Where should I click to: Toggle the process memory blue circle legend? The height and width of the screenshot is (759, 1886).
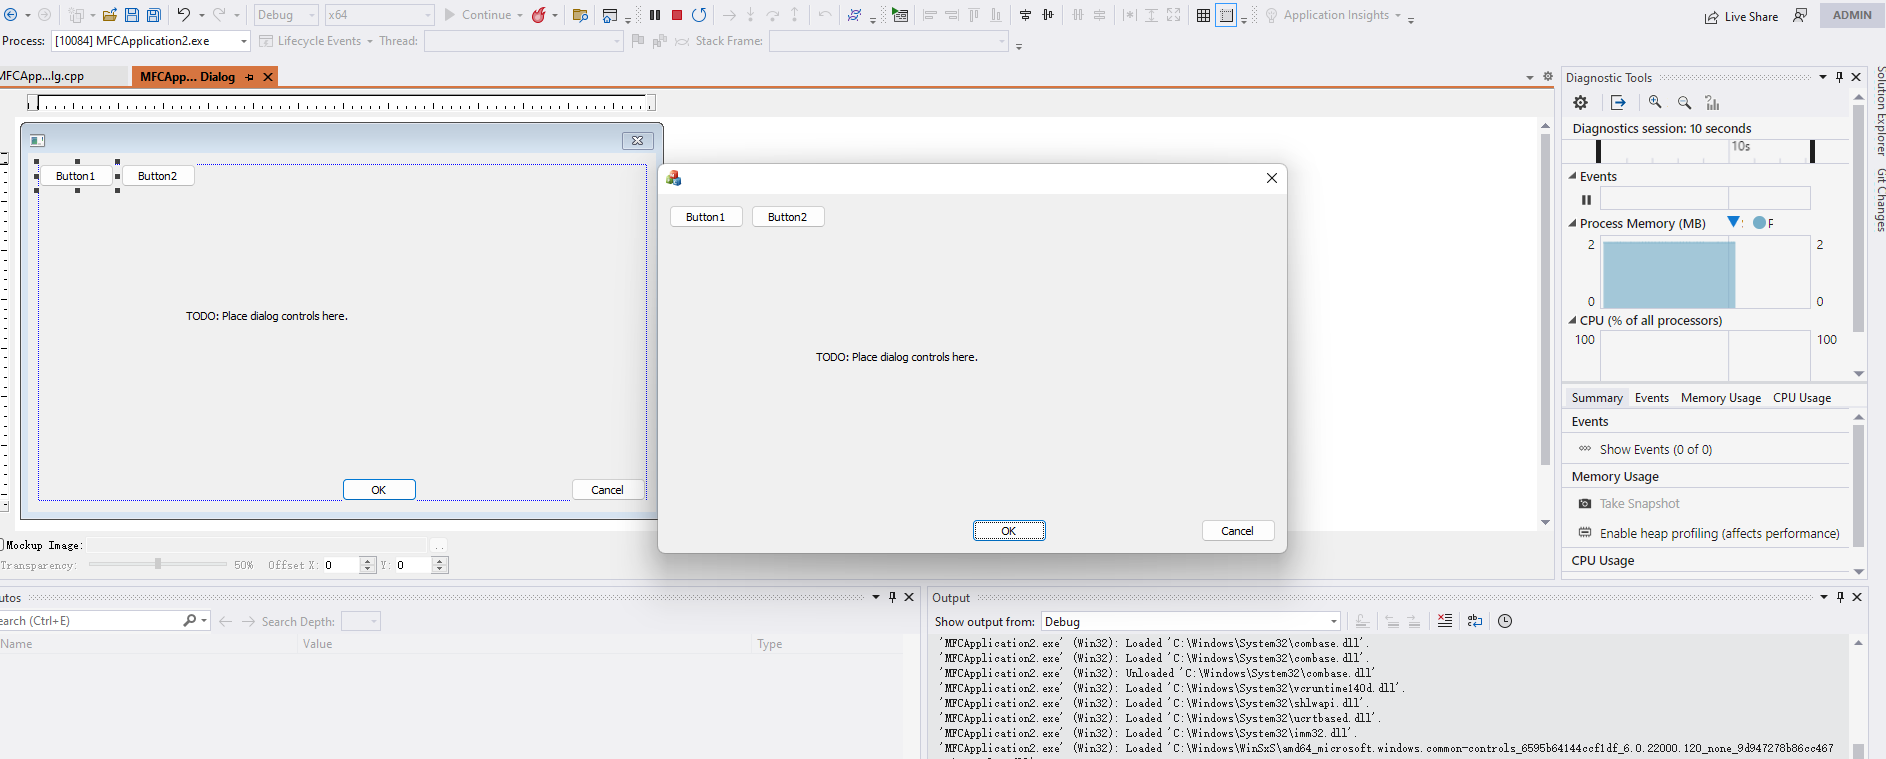pos(1759,222)
